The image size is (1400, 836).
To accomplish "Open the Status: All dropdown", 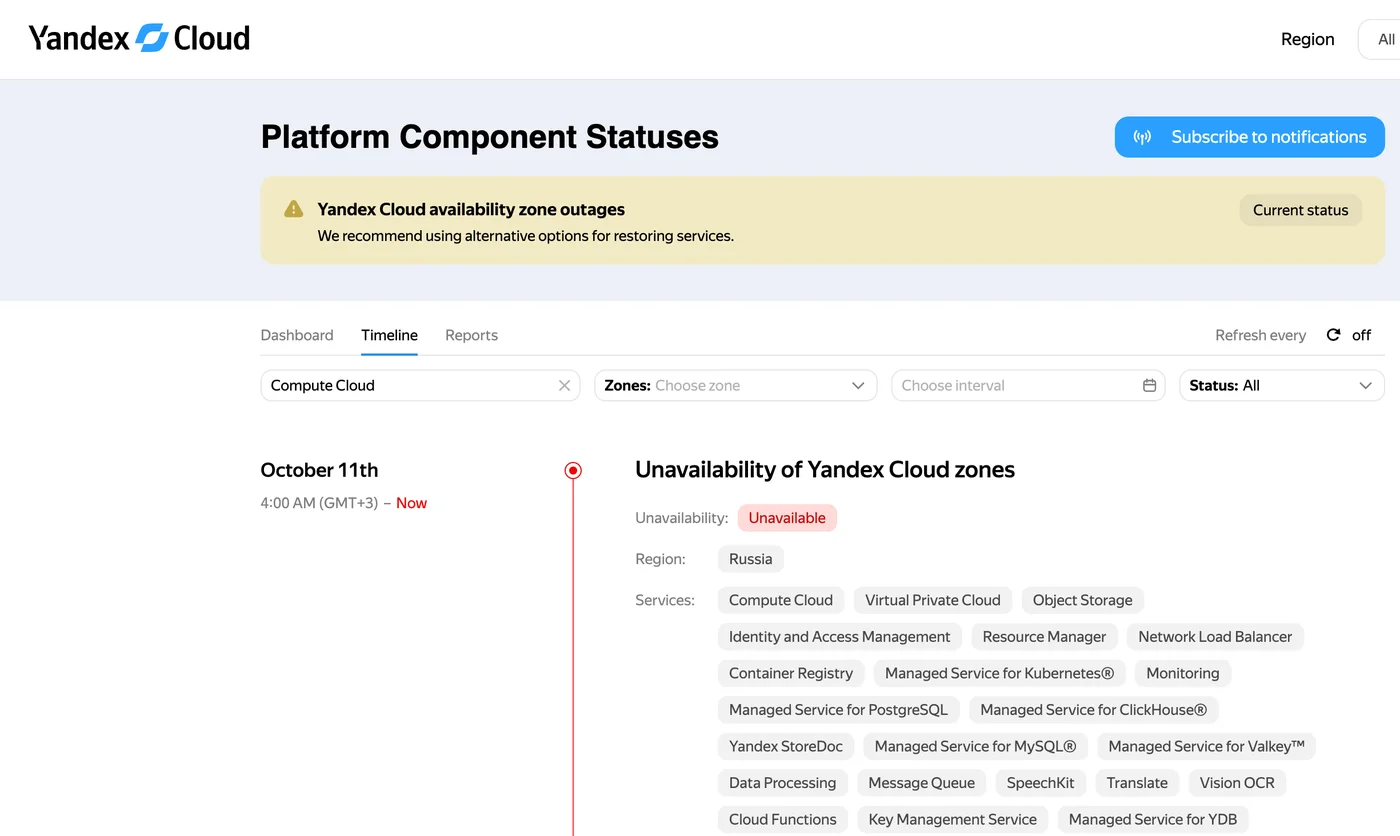I will [1282, 386].
